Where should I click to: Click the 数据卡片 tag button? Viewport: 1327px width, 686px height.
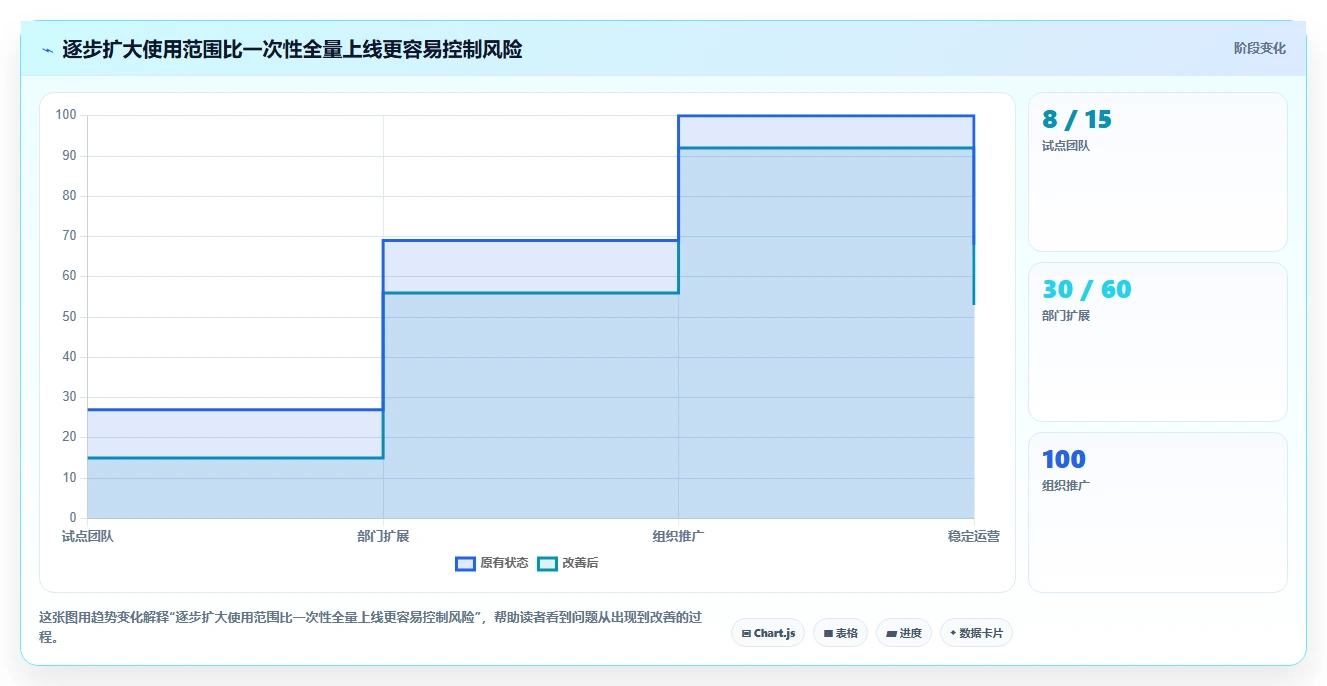click(976, 633)
